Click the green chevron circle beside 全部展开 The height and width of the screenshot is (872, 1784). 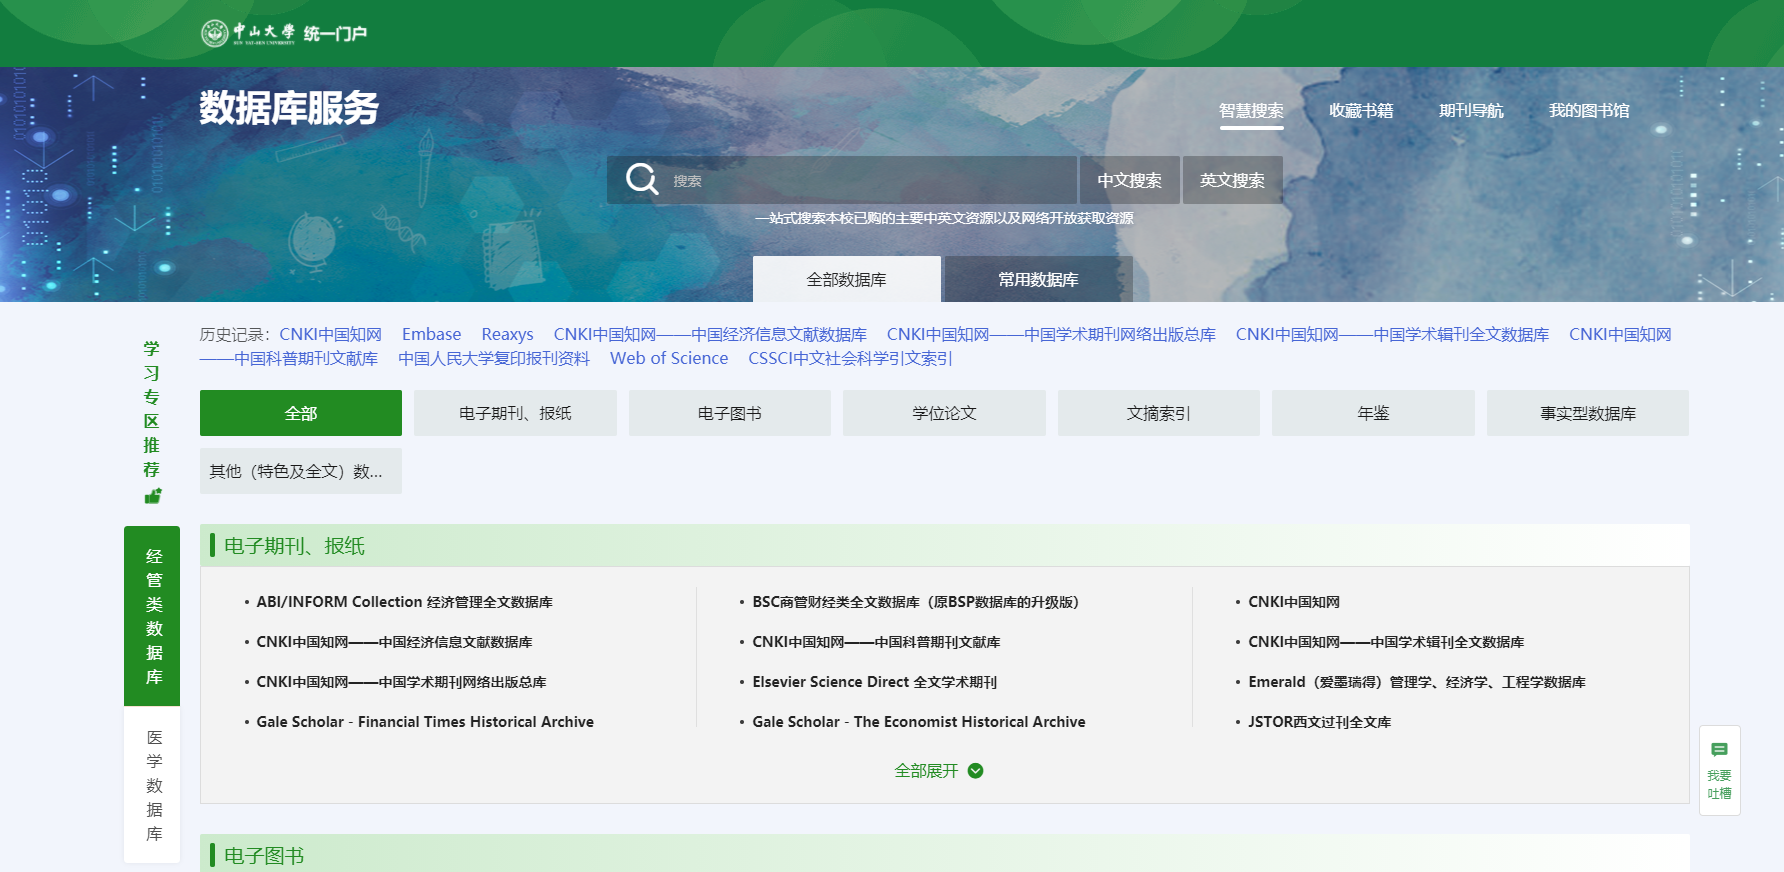pos(976,771)
